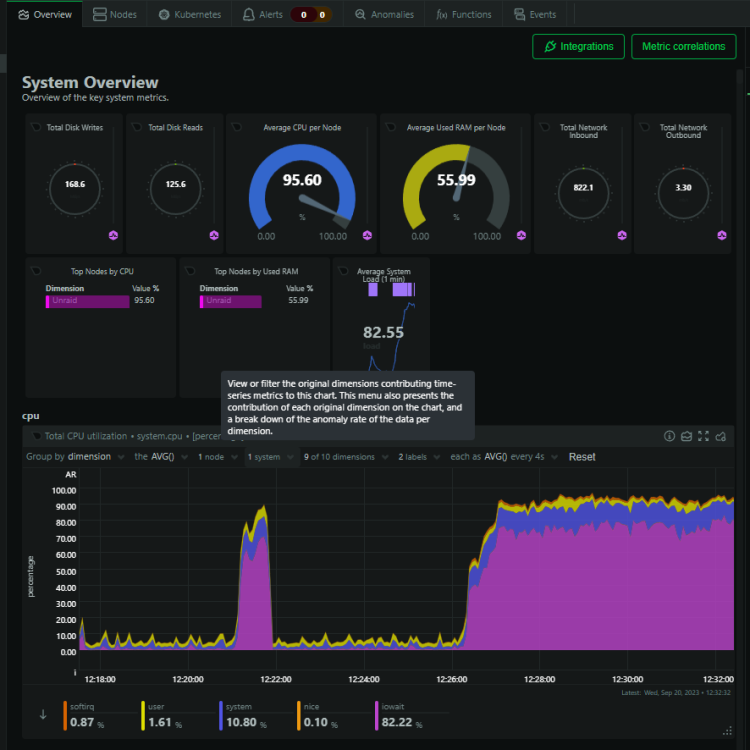
Task: Click the pink anomaly icon on Total Disk Reads
Action: pos(214,235)
